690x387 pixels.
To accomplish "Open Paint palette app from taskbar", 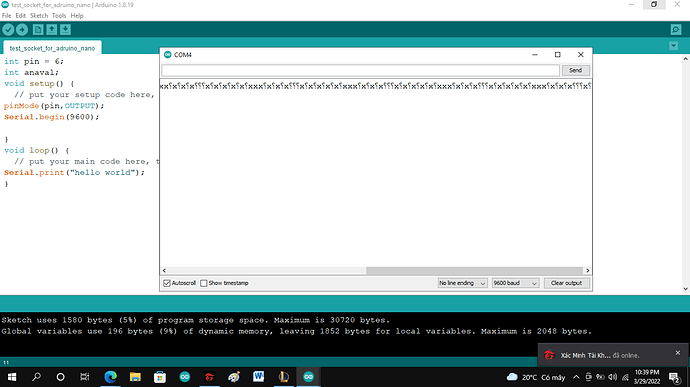I will coord(234,377).
